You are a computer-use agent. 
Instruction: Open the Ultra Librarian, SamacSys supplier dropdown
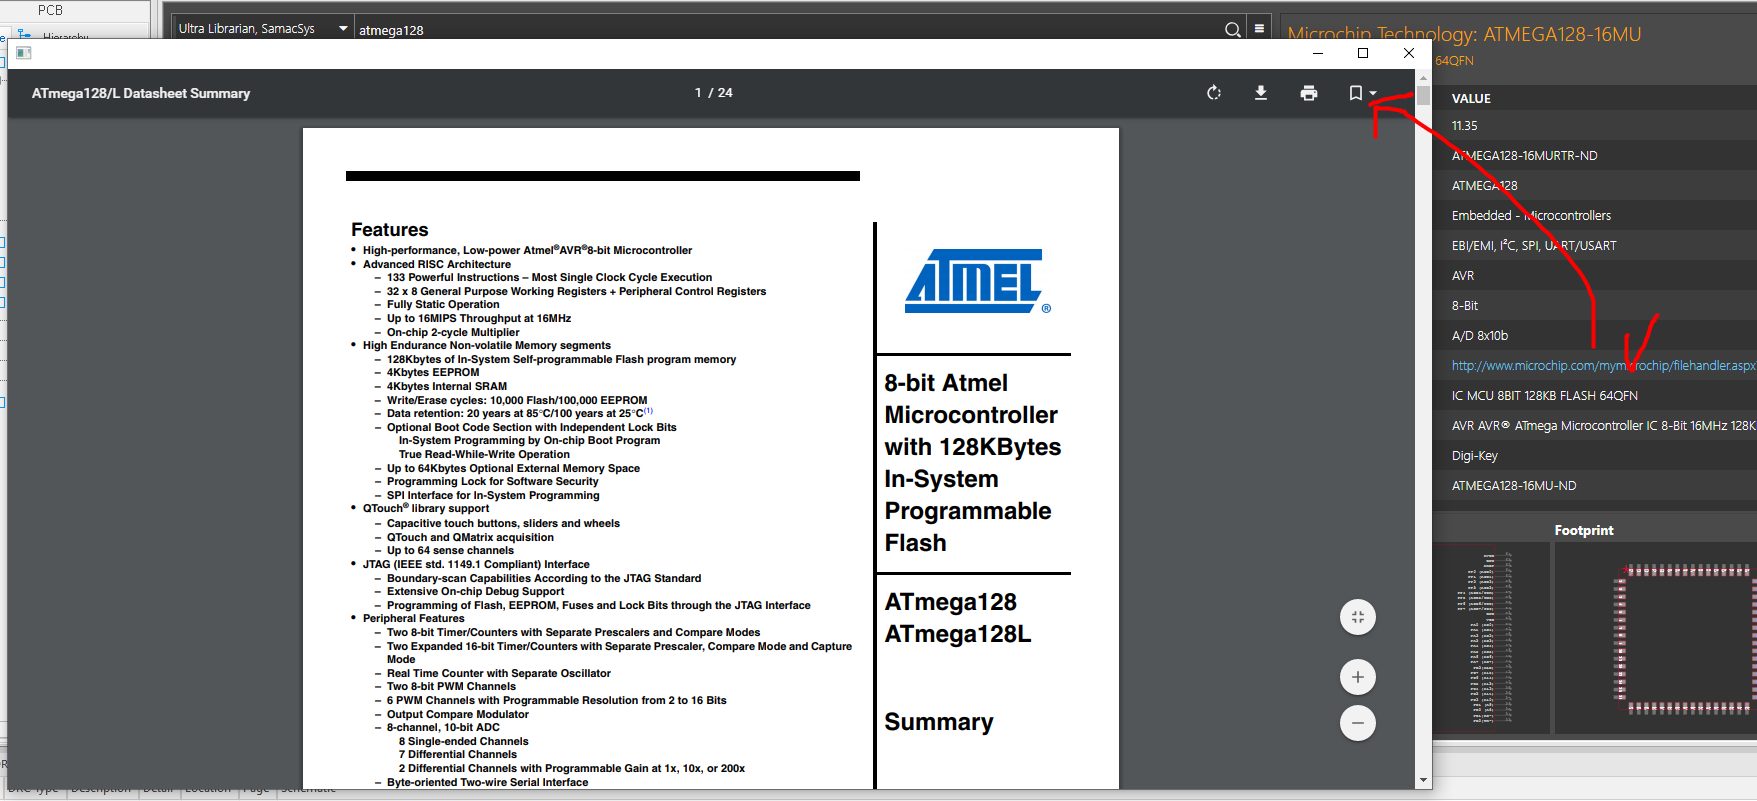pyautogui.click(x=263, y=28)
